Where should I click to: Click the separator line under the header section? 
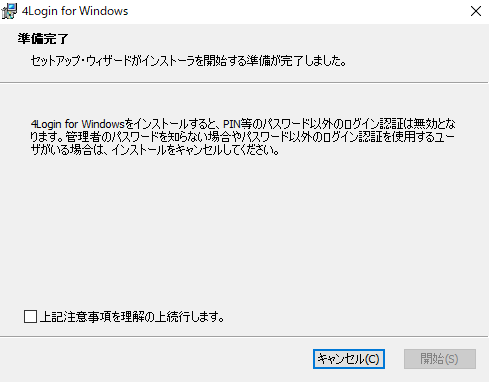point(244,82)
